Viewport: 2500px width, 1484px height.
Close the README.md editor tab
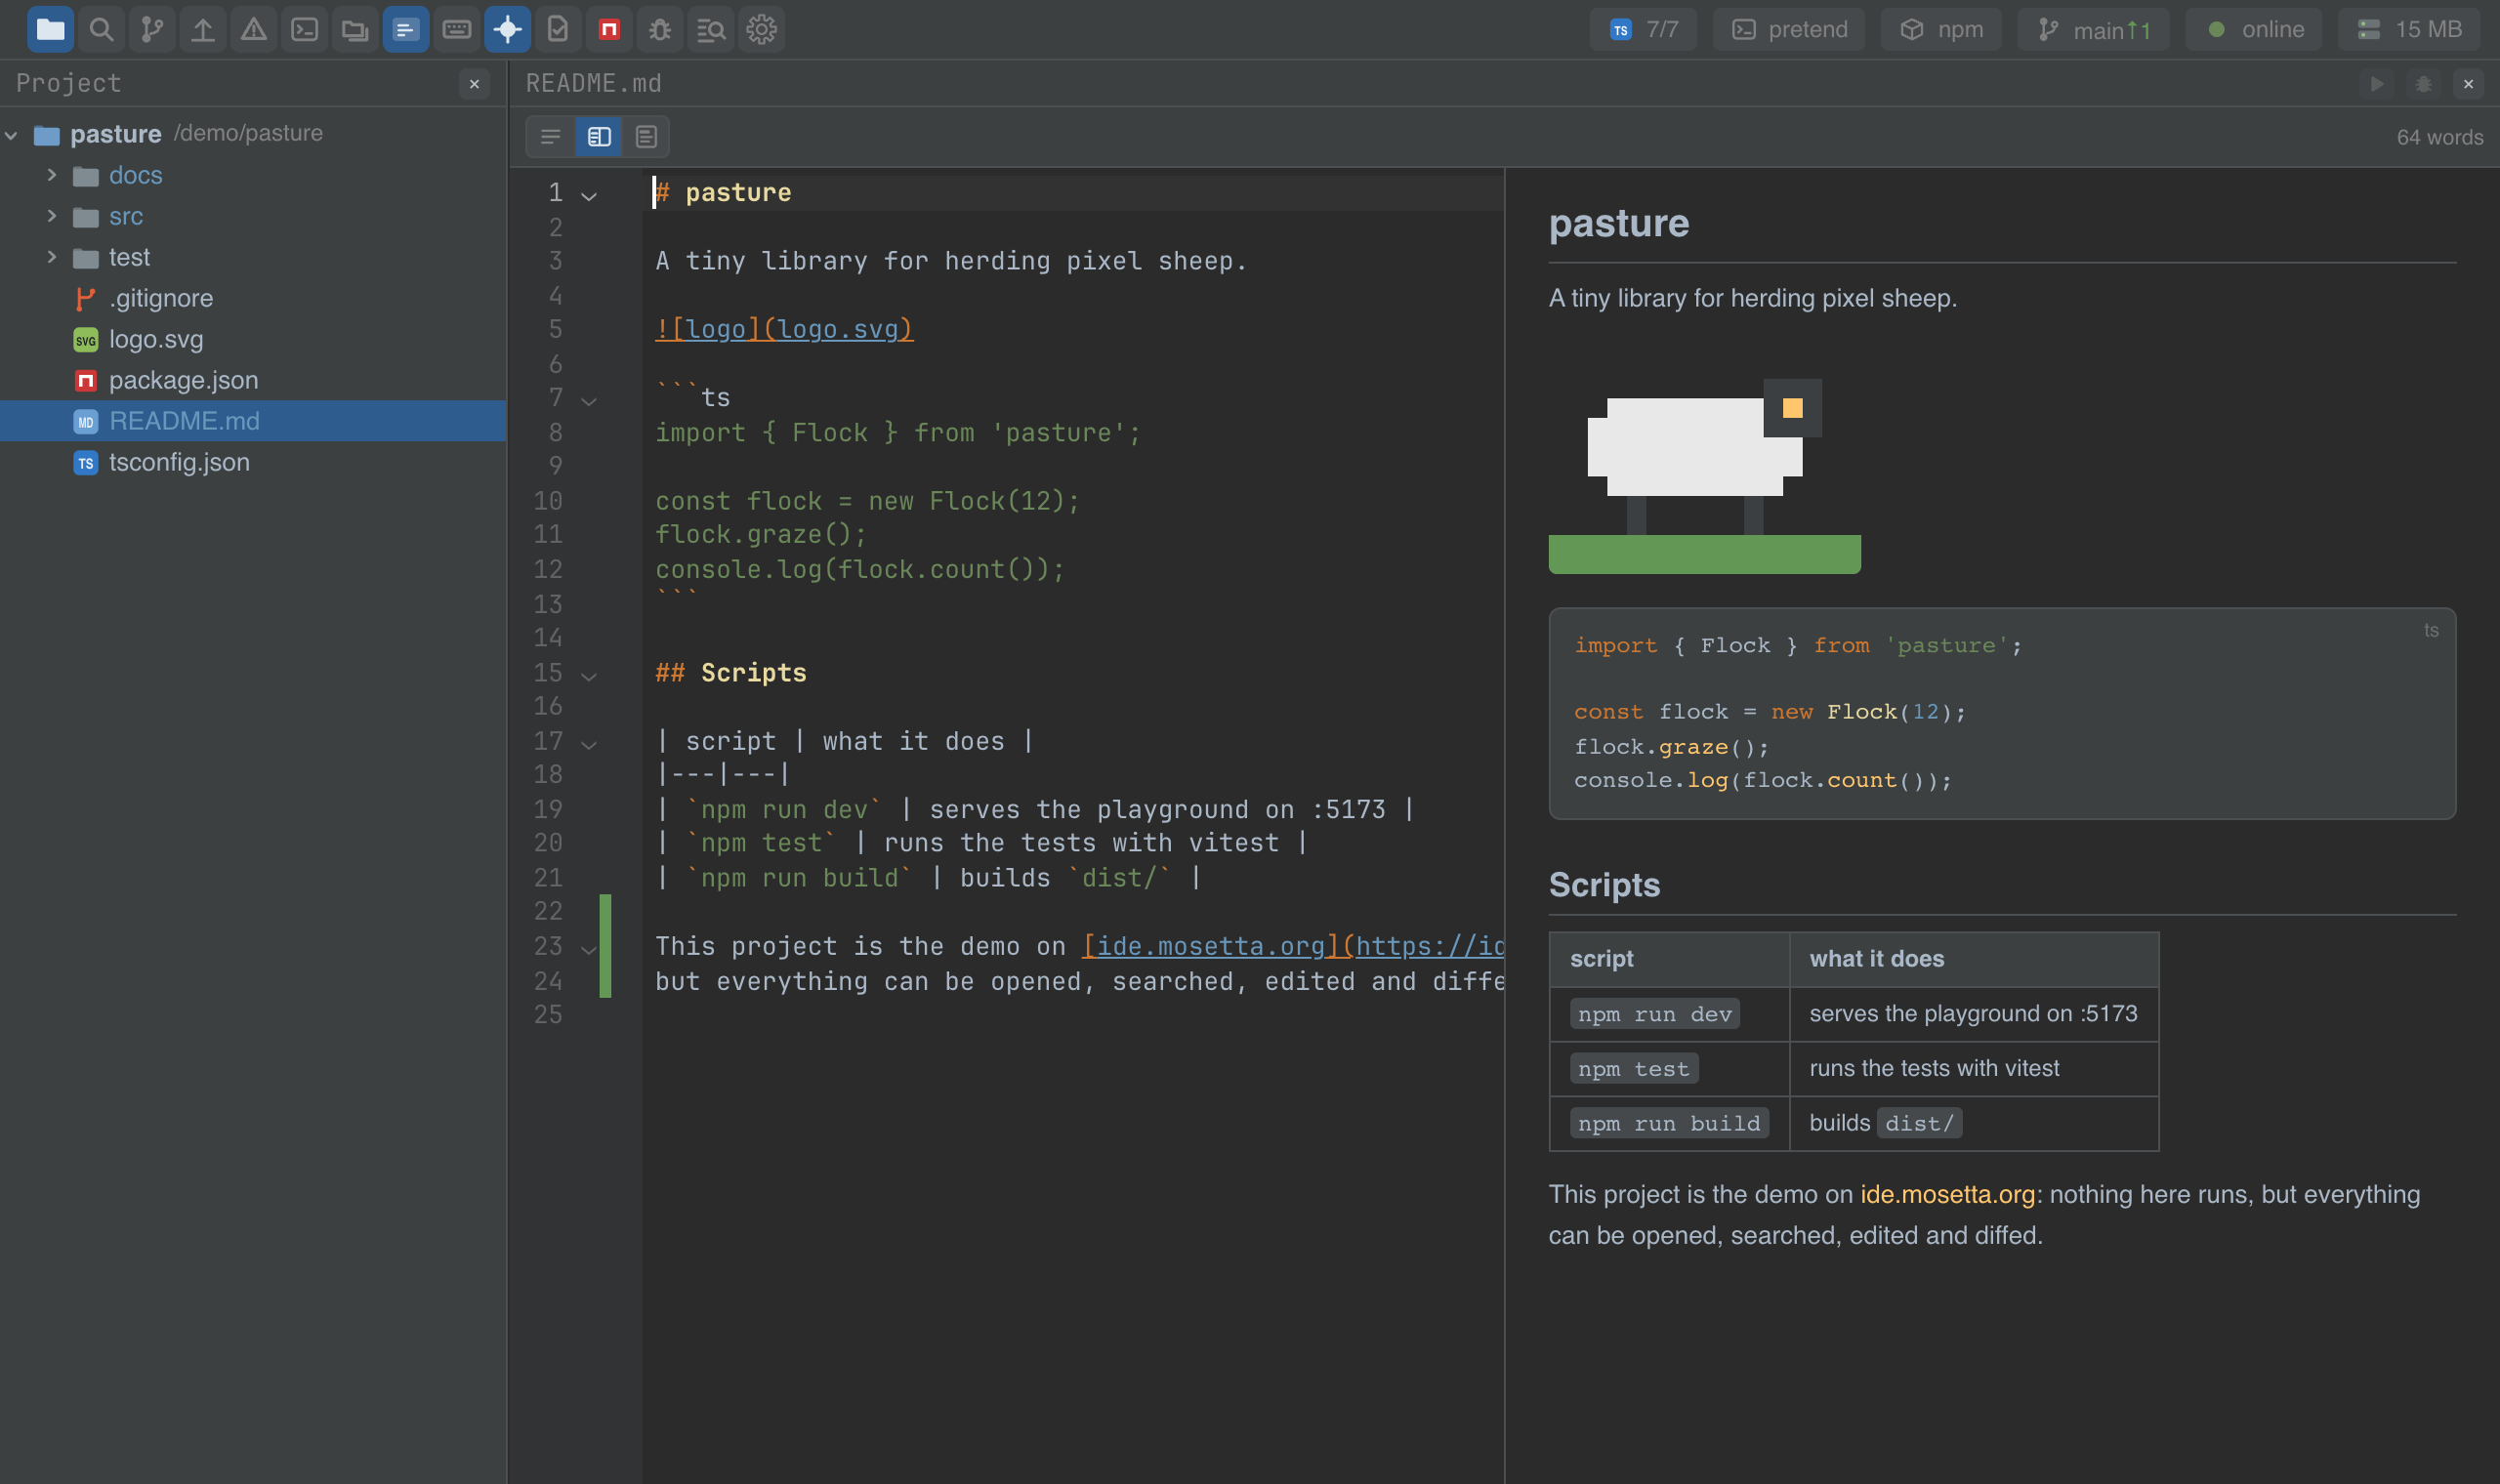click(2469, 84)
